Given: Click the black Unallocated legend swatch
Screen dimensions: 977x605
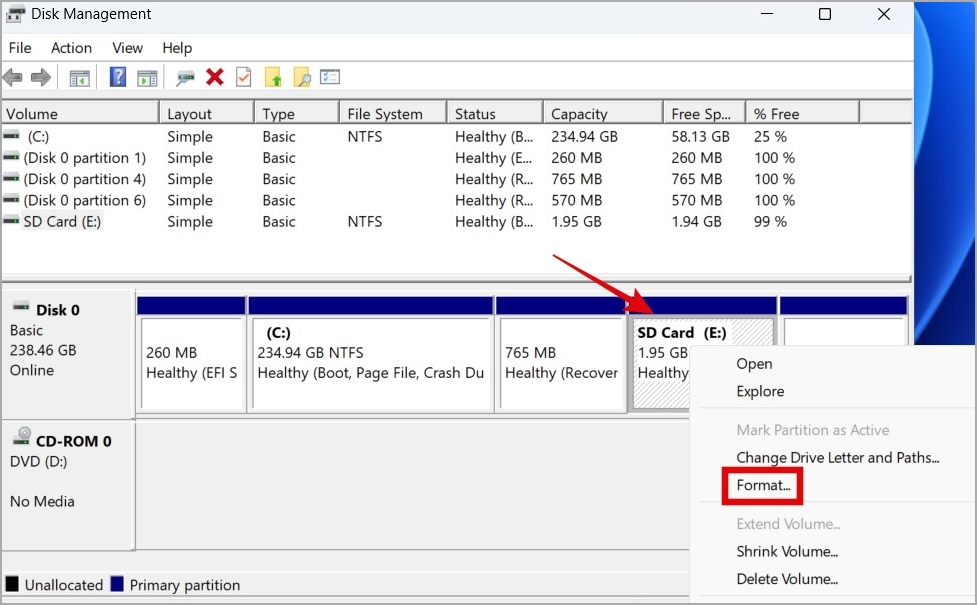Looking at the screenshot, I should click(x=12, y=584).
